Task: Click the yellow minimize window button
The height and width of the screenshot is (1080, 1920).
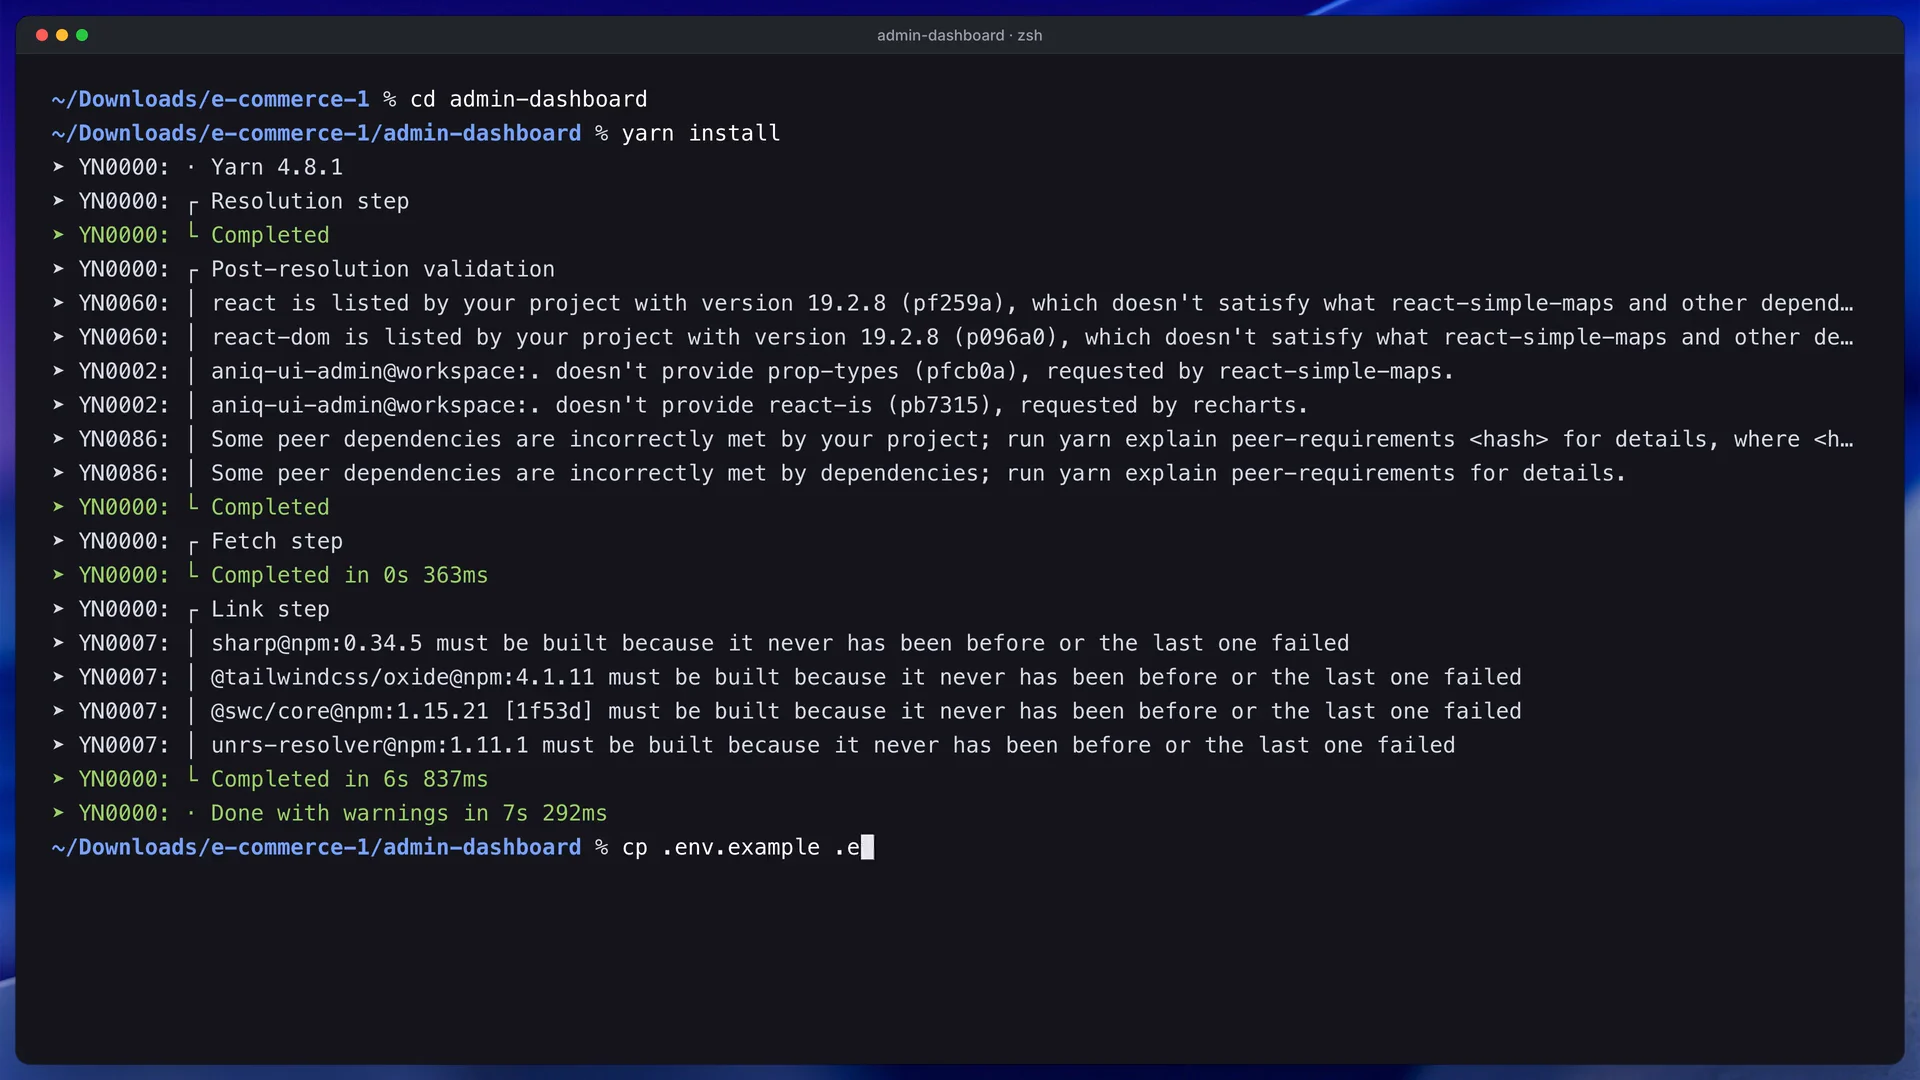Action: pyautogui.click(x=62, y=35)
